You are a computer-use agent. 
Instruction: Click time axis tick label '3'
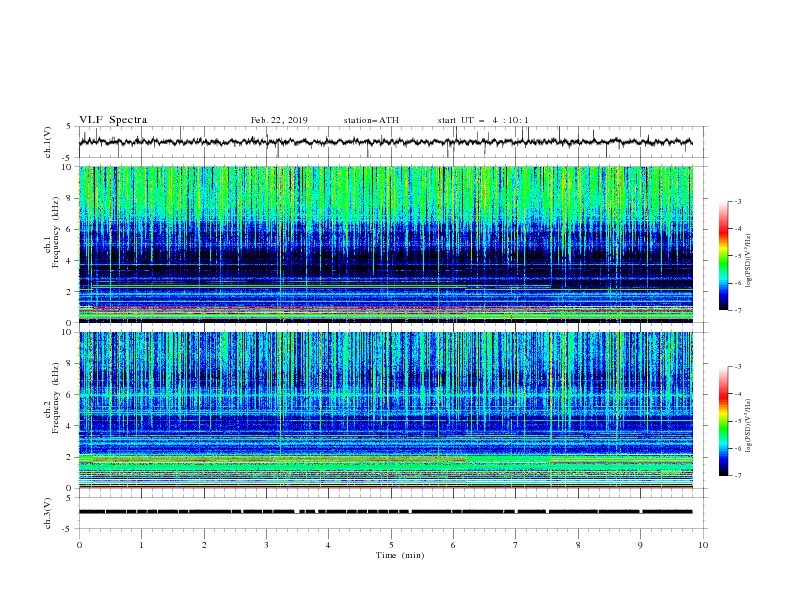[x=266, y=545]
